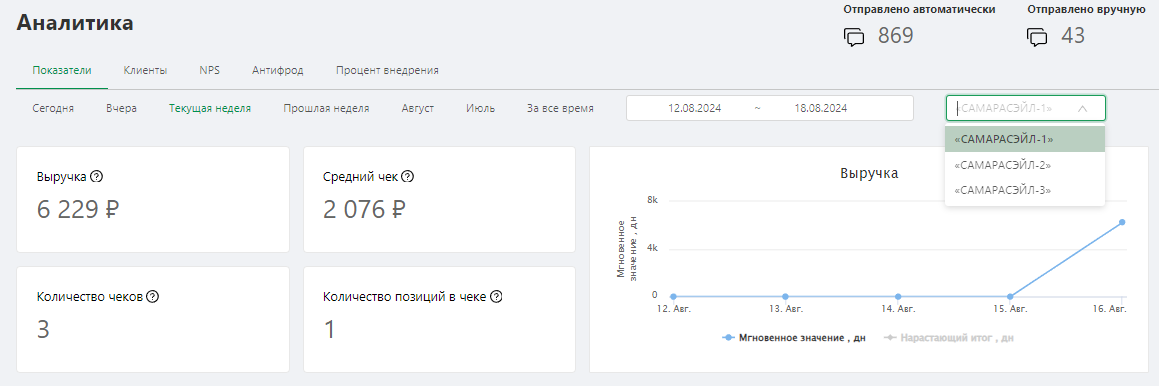Click average check value 2 076 ₽

coord(364,210)
